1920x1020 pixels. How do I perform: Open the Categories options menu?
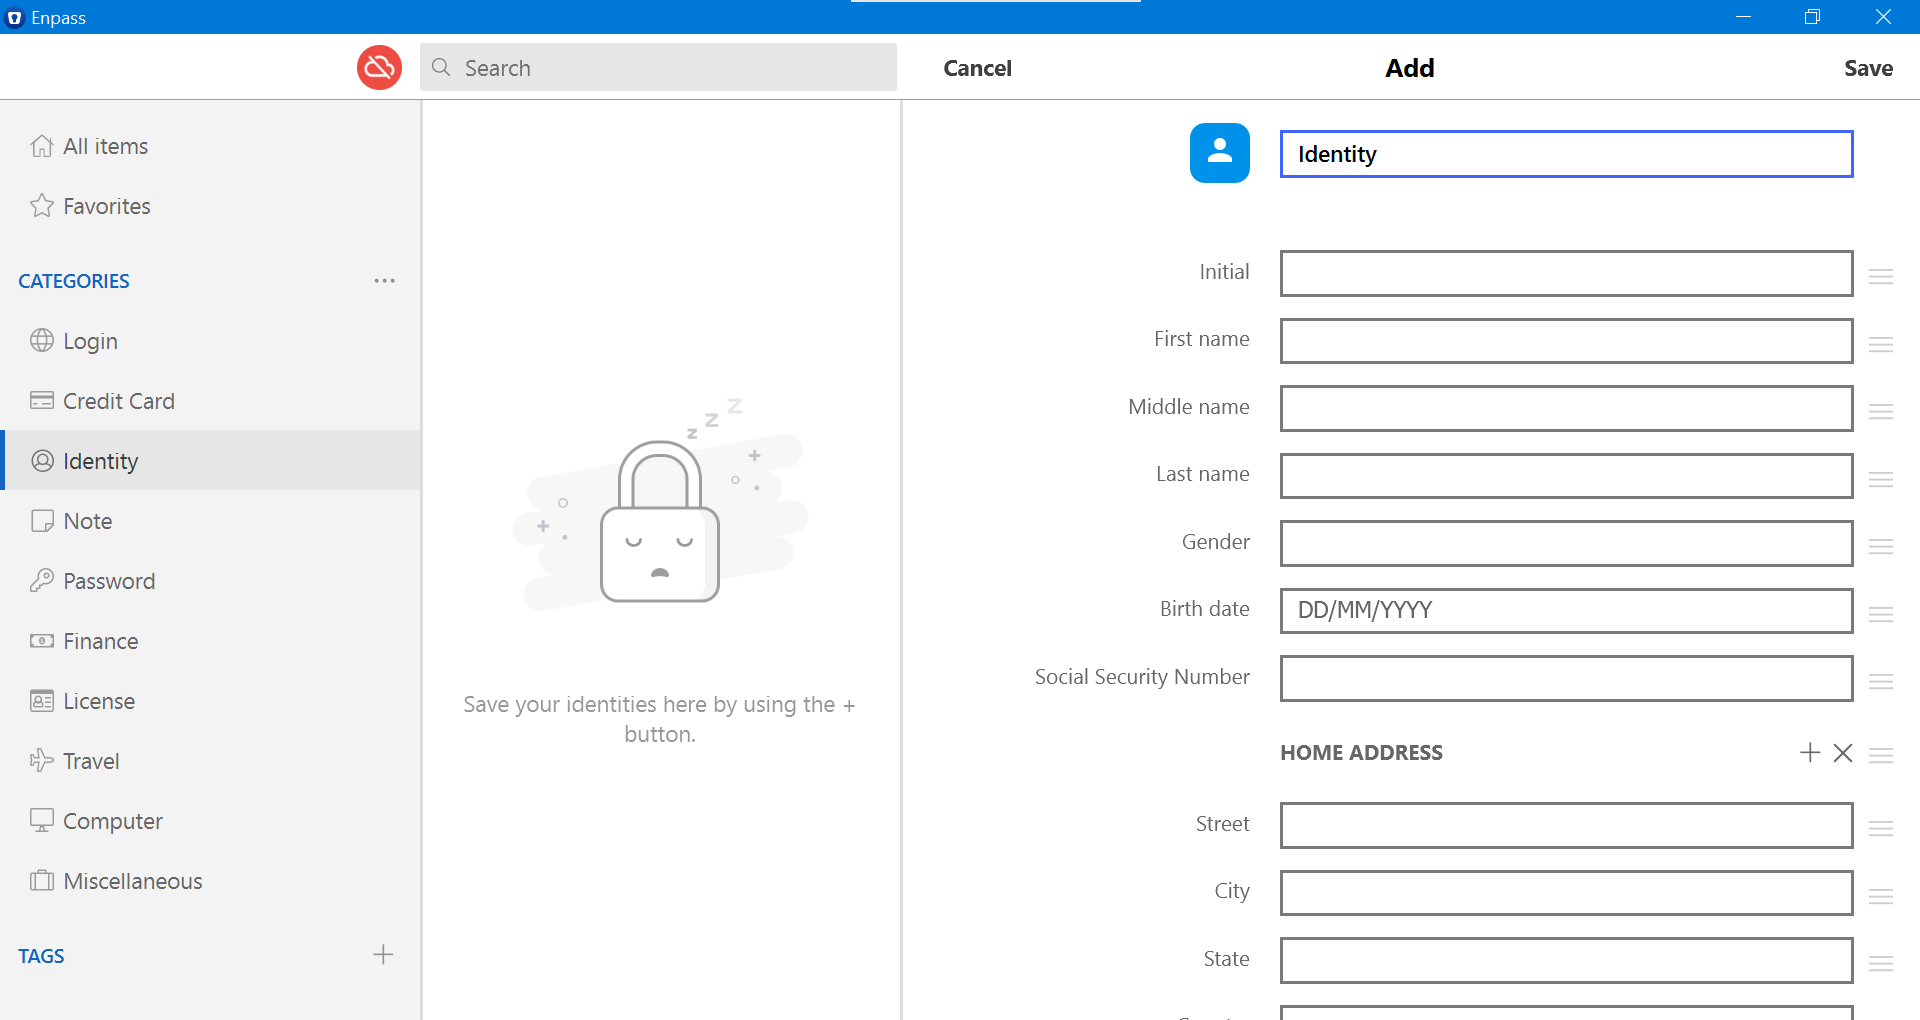coord(385,280)
